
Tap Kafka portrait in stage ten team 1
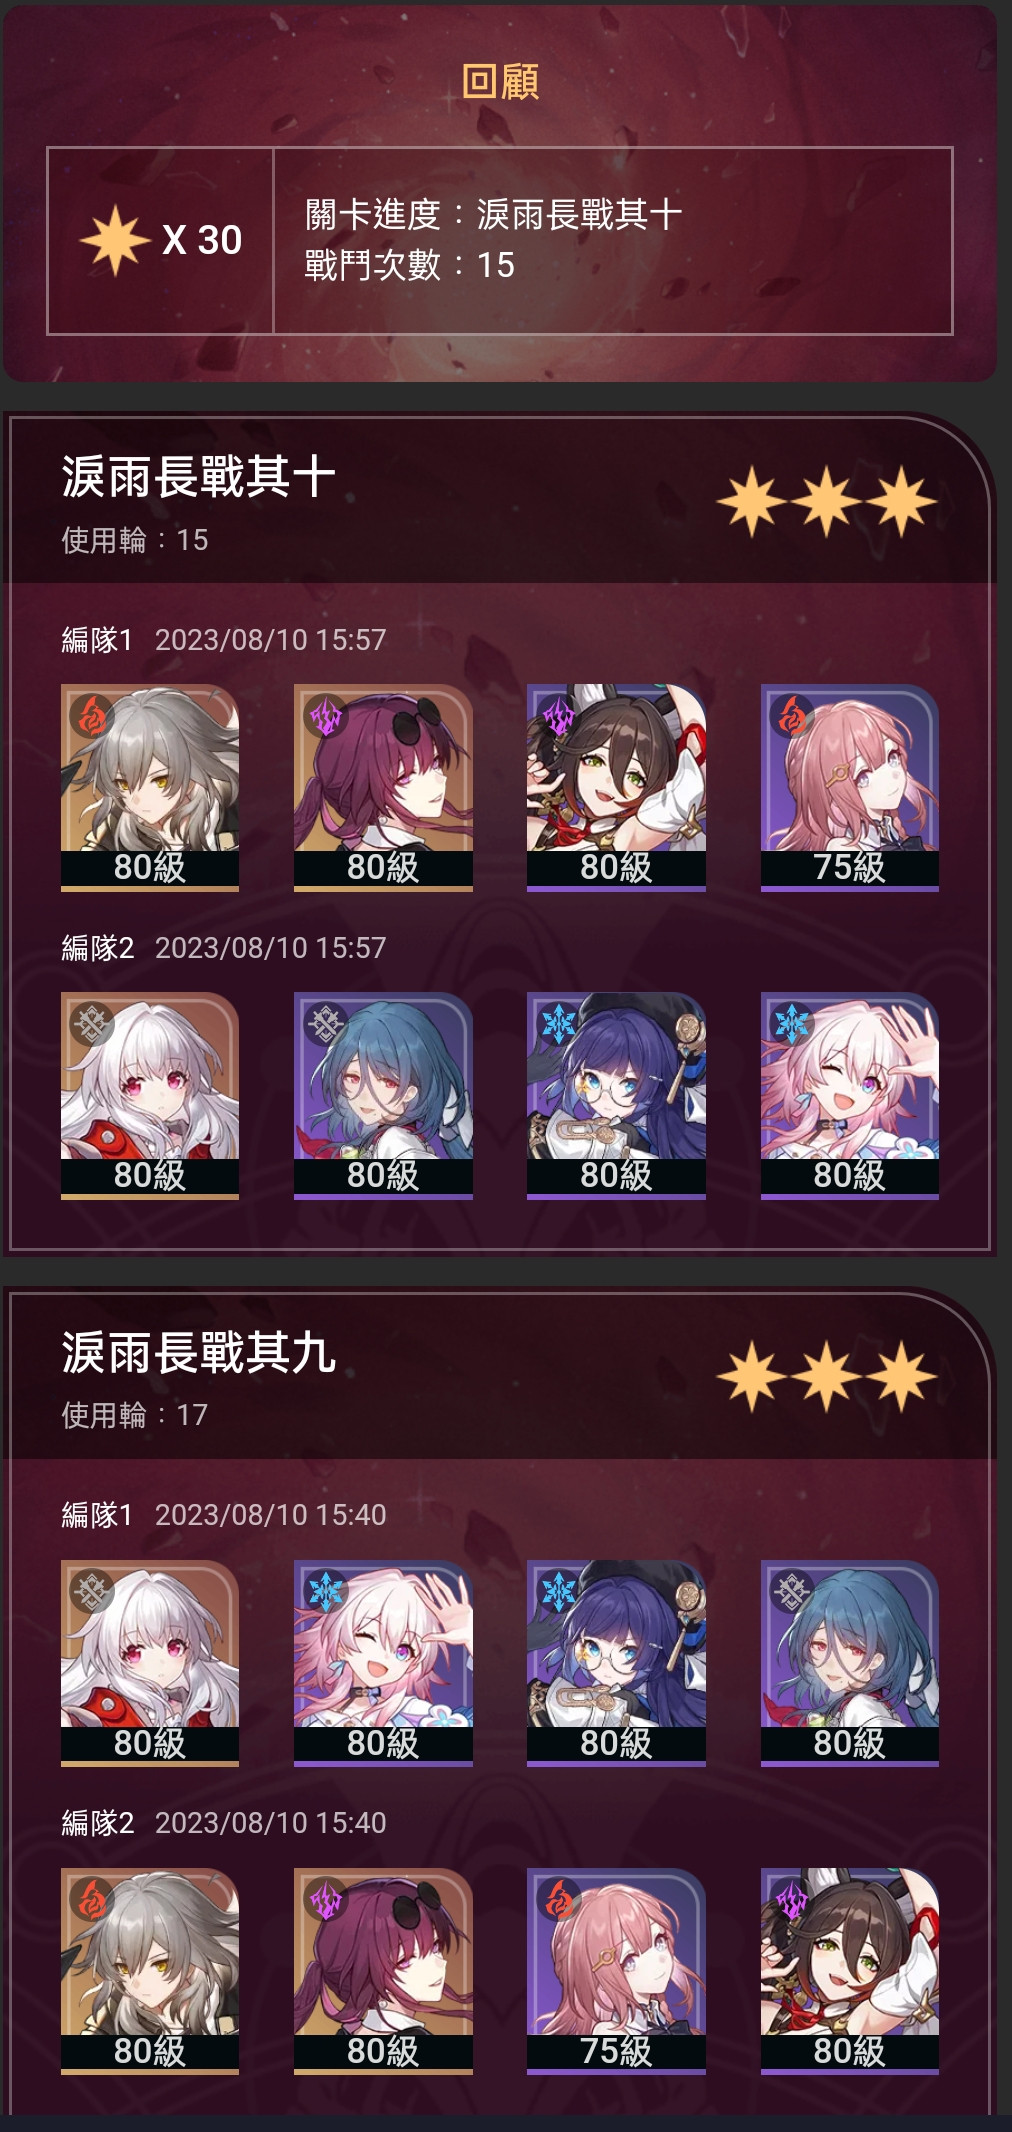(383, 787)
